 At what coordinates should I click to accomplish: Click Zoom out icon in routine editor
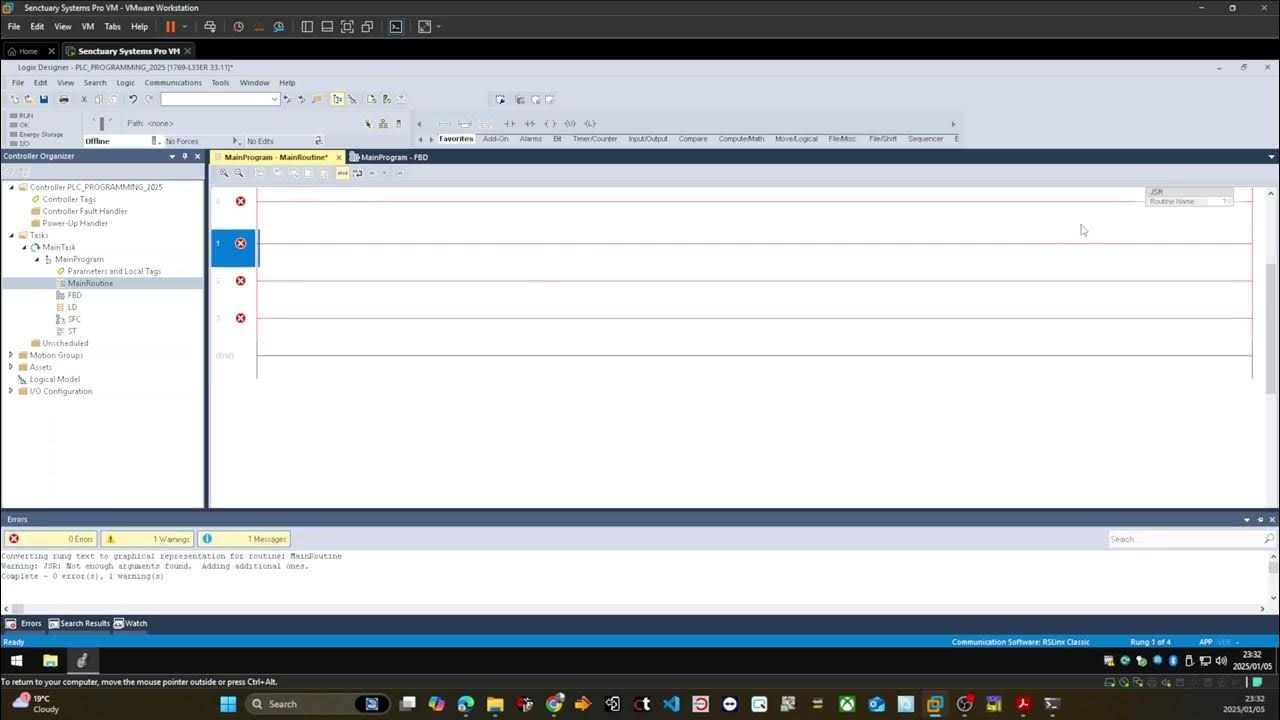239,173
